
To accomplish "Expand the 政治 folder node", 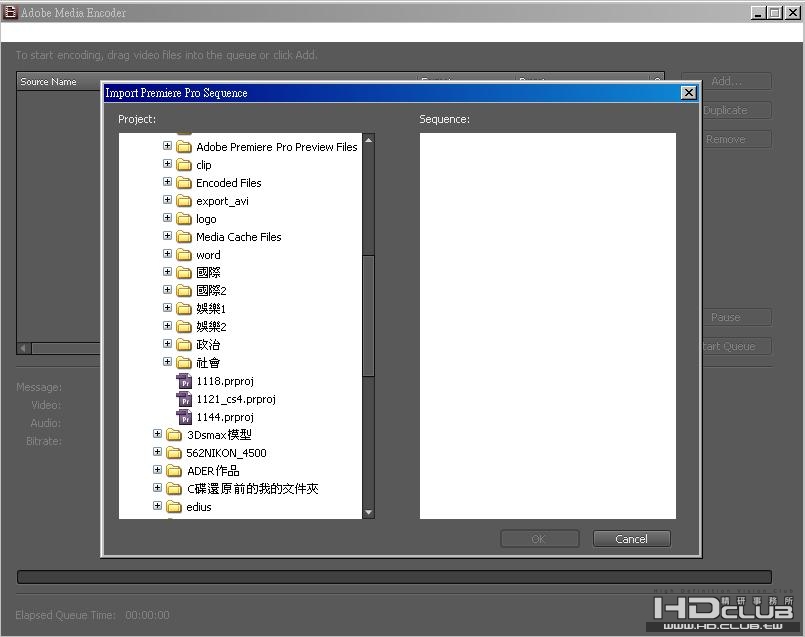I will [167, 343].
